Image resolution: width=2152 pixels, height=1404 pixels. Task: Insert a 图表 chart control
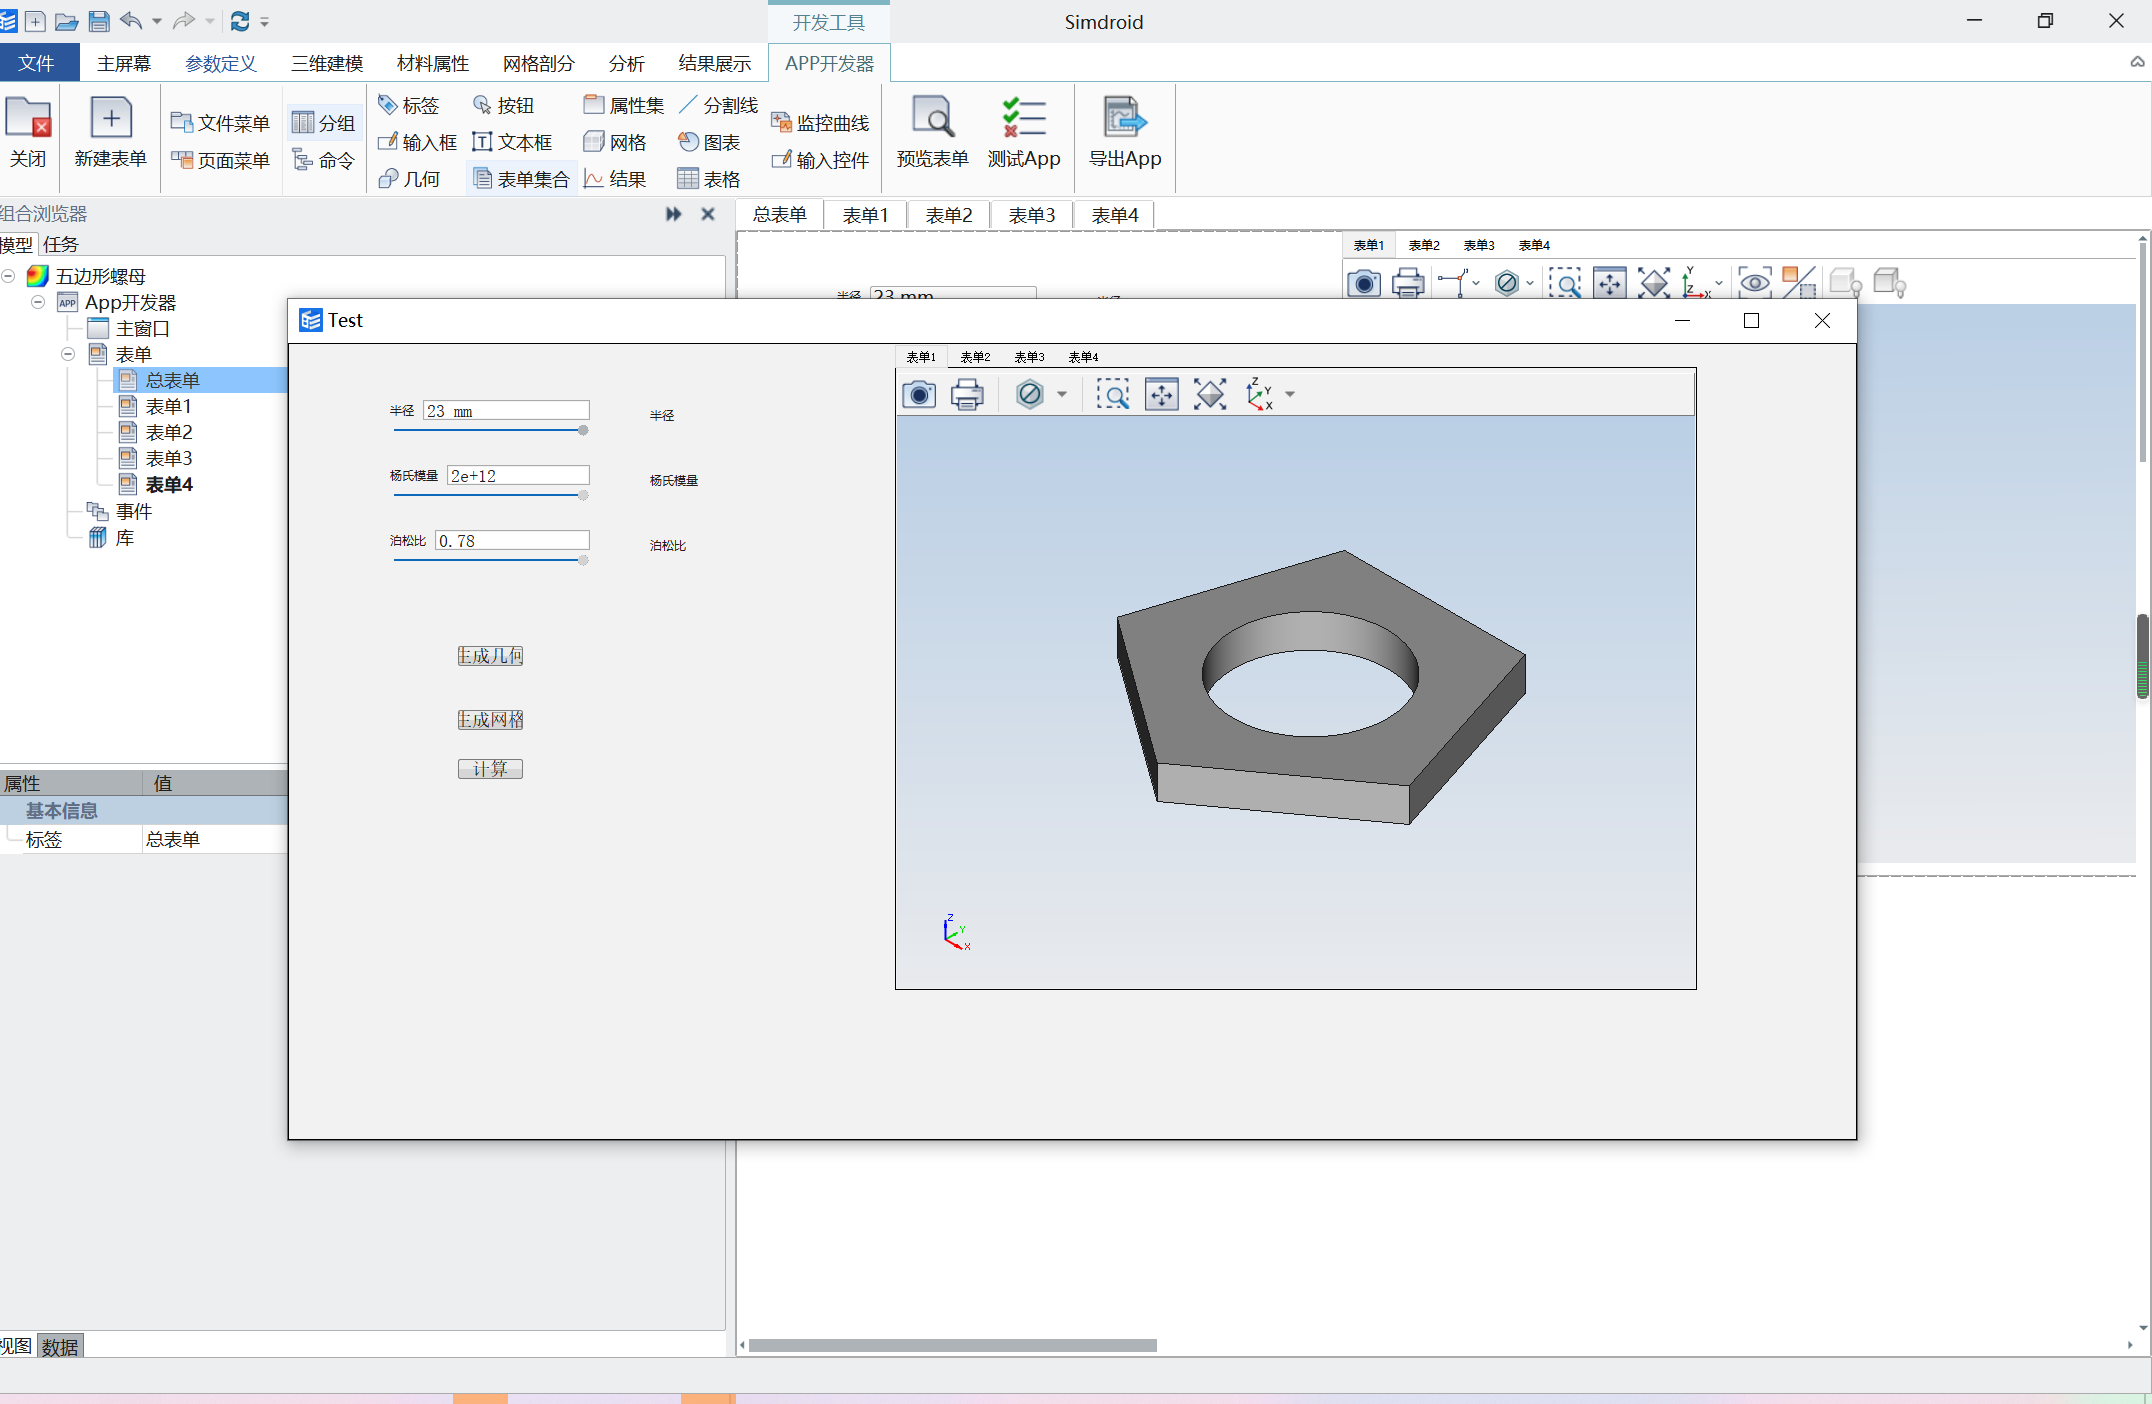point(709,142)
